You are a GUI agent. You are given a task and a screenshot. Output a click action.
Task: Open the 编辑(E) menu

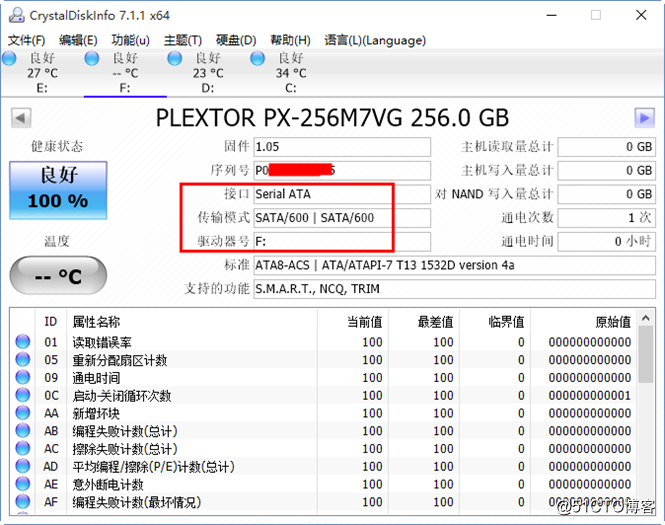pyautogui.click(x=78, y=40)
